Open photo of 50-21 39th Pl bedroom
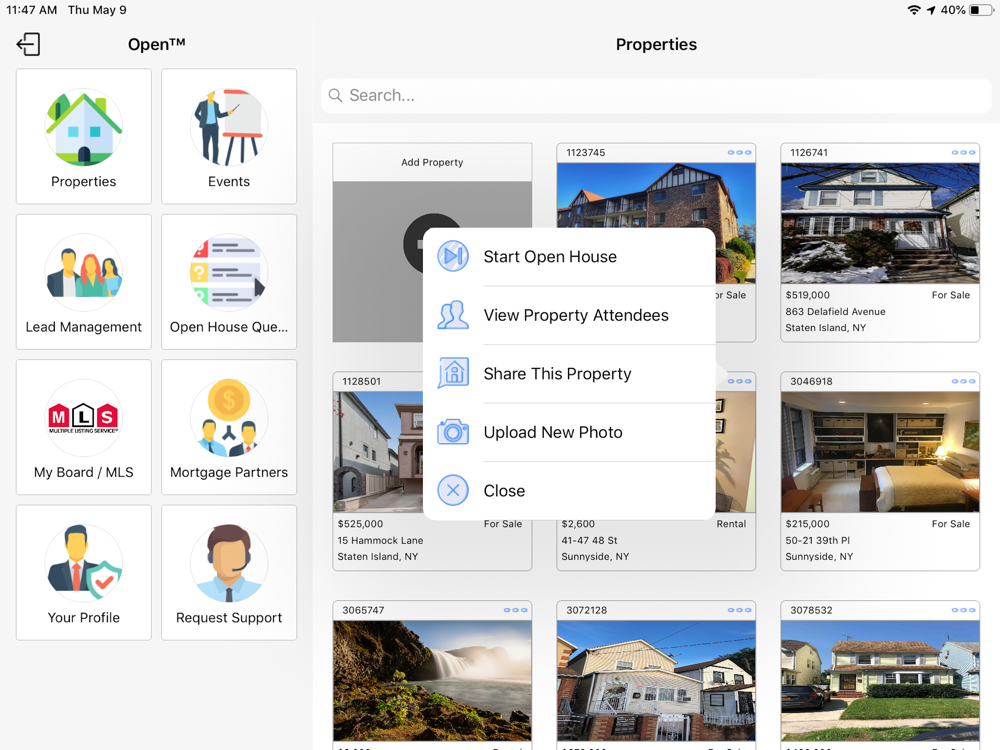The height and width of the screenshot is (750, 1000). click(880, 452)
